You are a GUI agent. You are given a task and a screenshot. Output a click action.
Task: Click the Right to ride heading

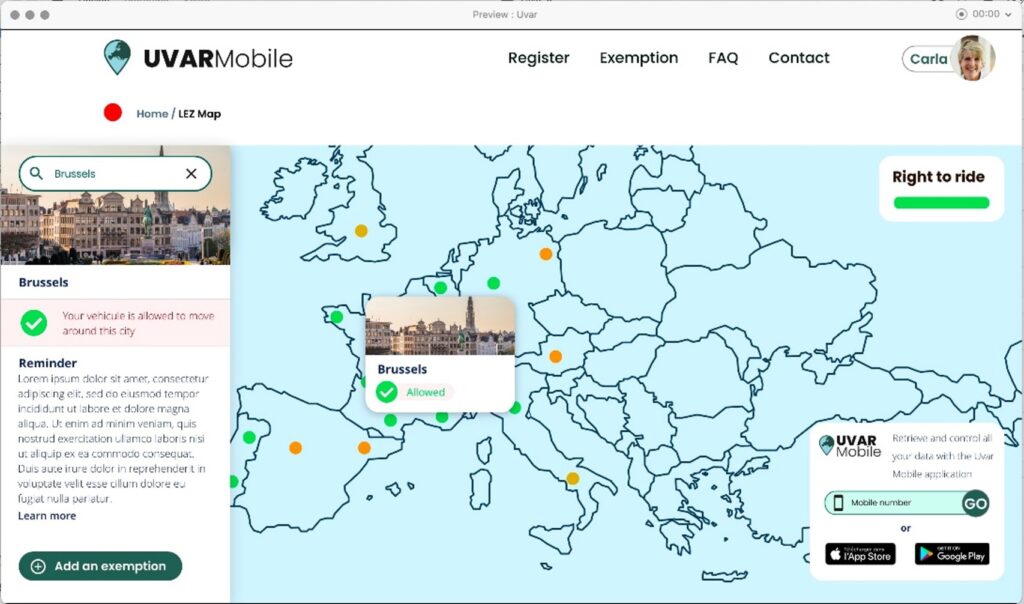click(938, 176)
